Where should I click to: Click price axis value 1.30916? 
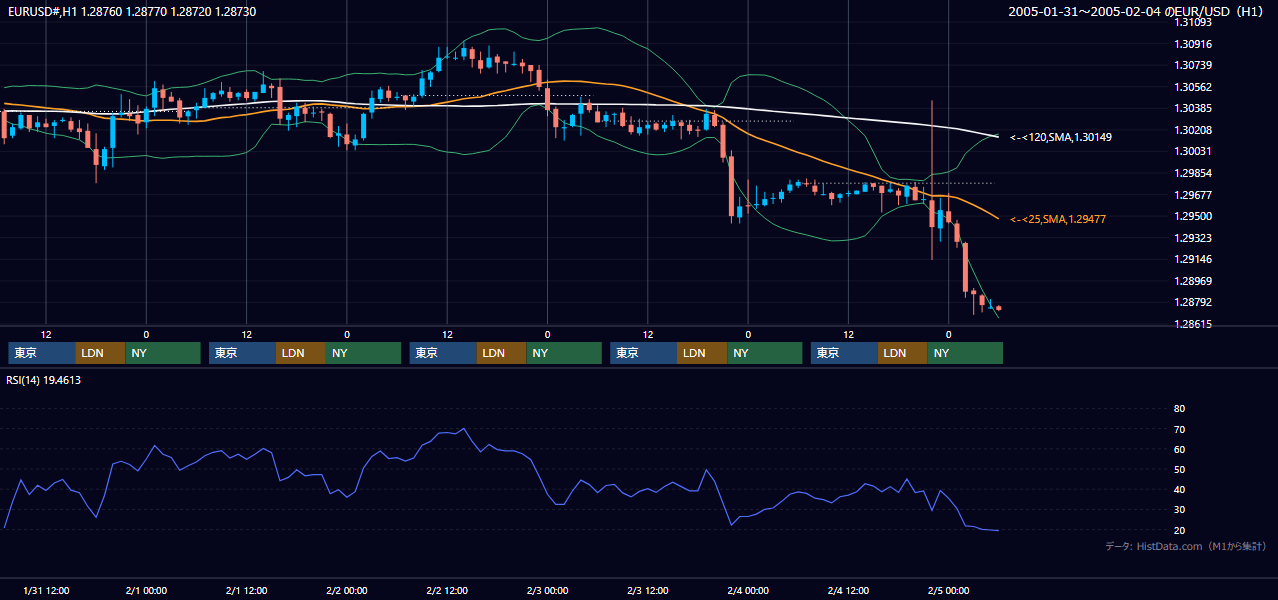tap(1193, 44)
